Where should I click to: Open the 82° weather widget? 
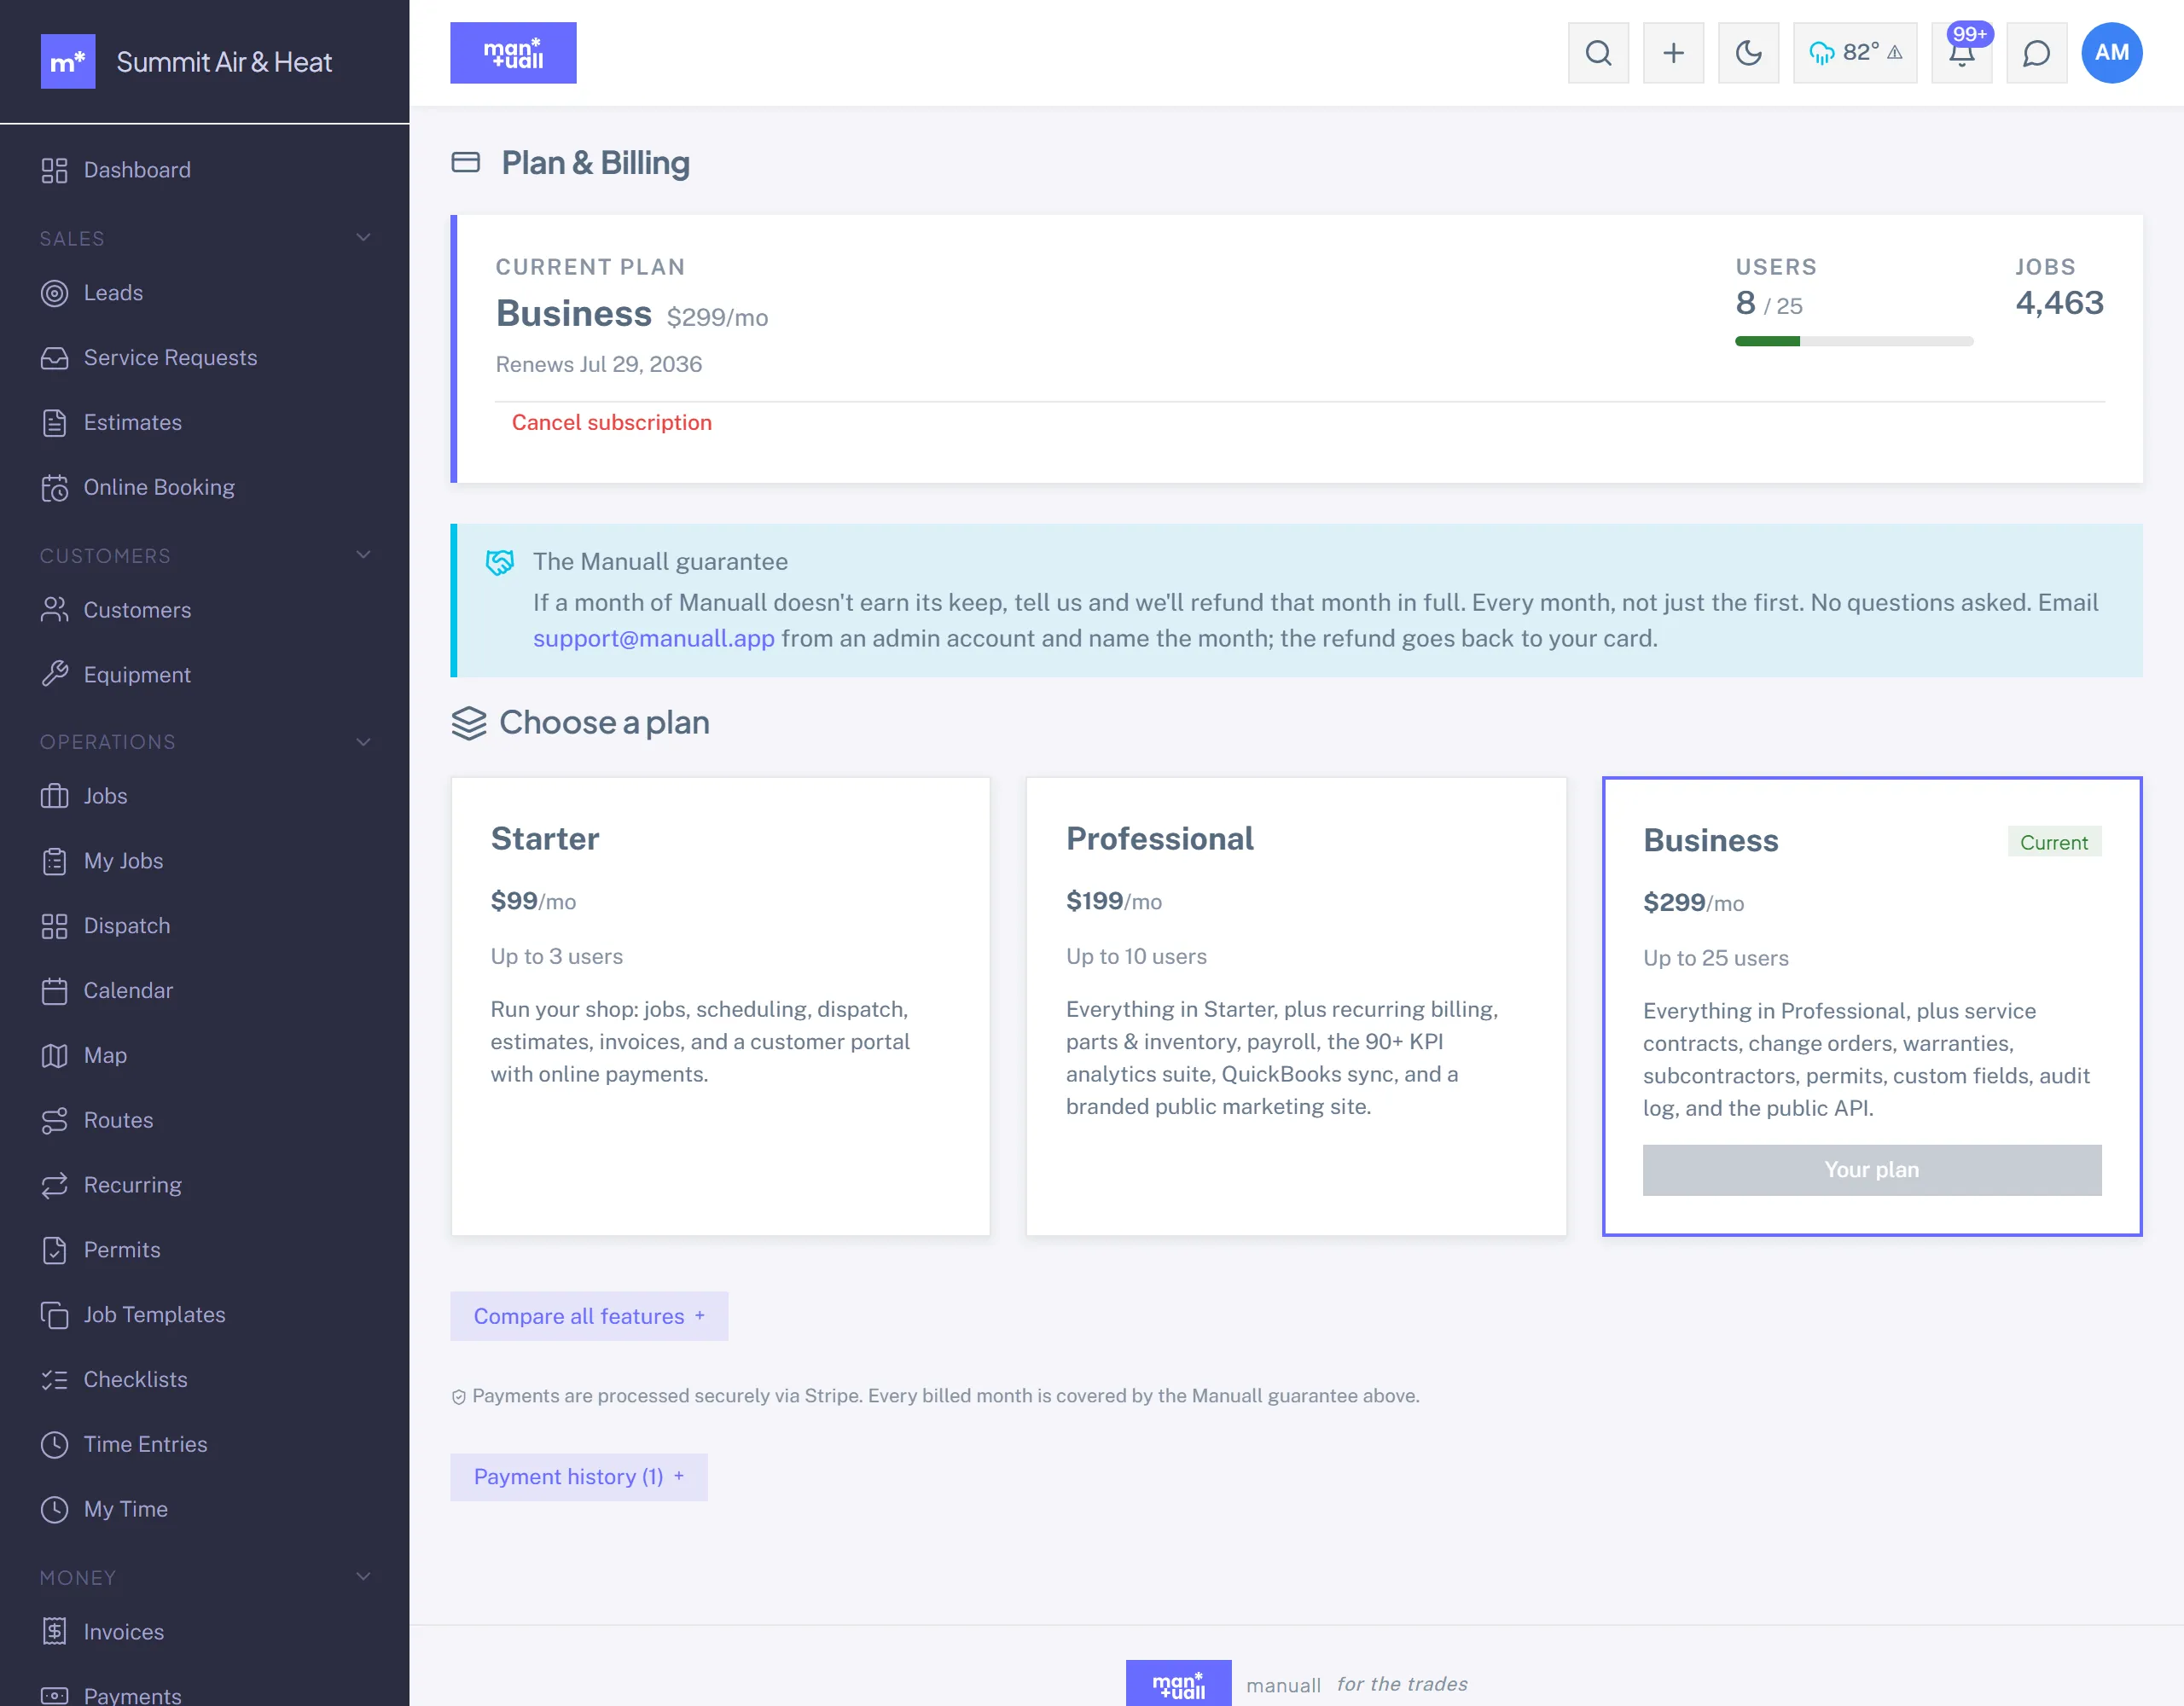click(1855, 53)
